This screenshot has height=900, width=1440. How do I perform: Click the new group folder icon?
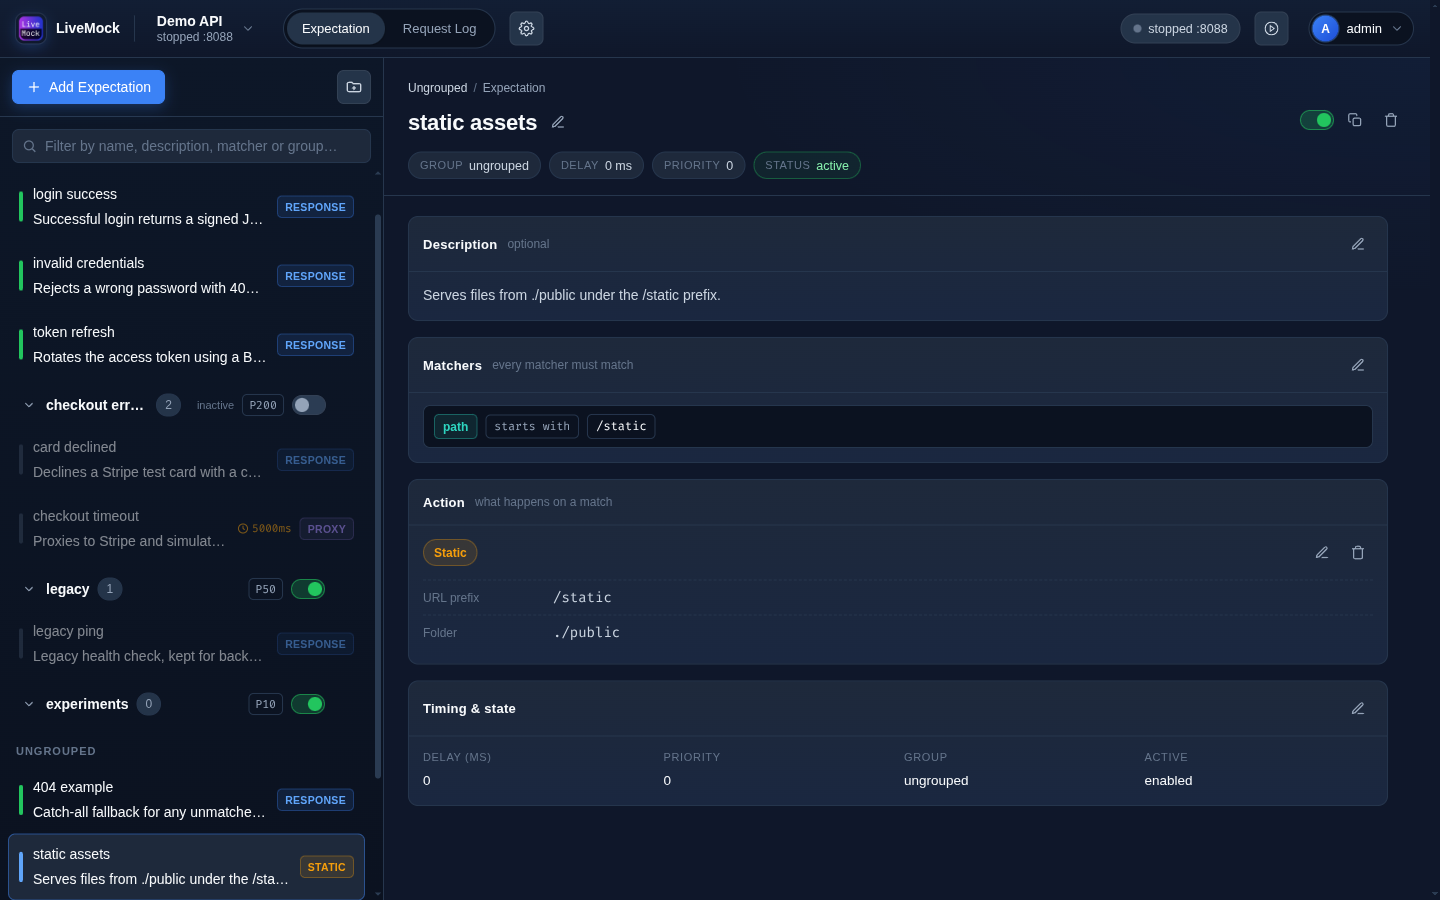pos(354,87)
